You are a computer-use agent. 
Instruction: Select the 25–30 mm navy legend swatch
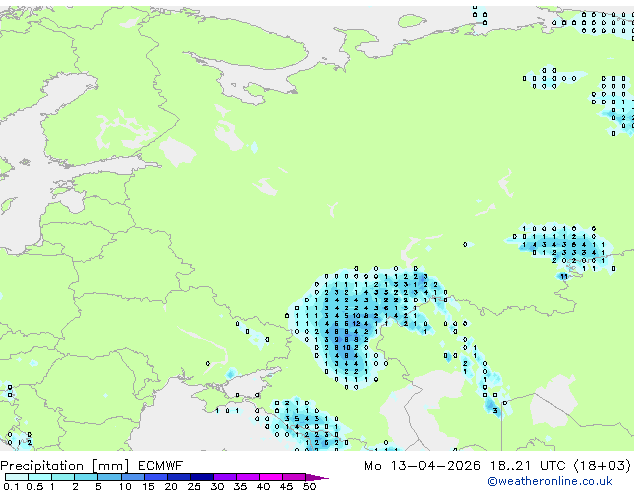[x=201, y=477]
